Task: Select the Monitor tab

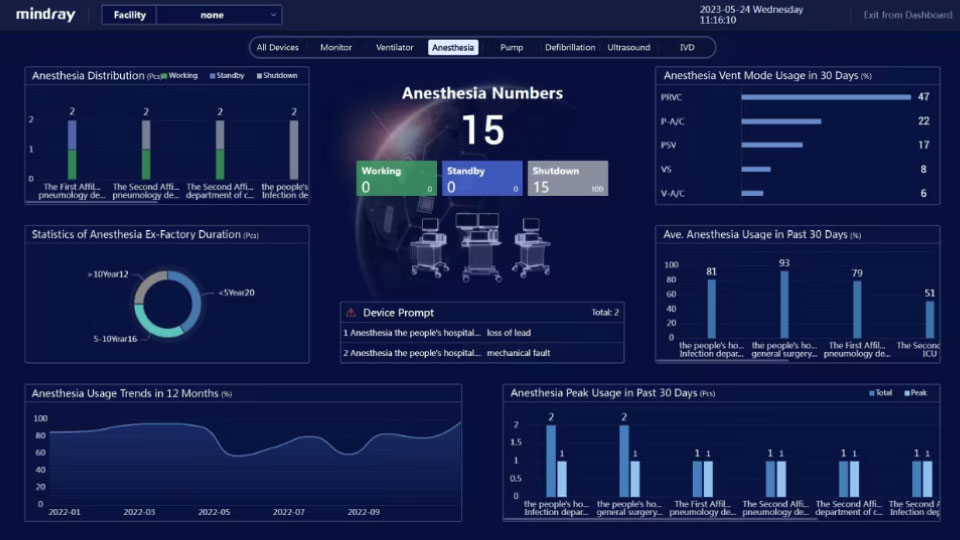Action: click(x=336, y=47)
